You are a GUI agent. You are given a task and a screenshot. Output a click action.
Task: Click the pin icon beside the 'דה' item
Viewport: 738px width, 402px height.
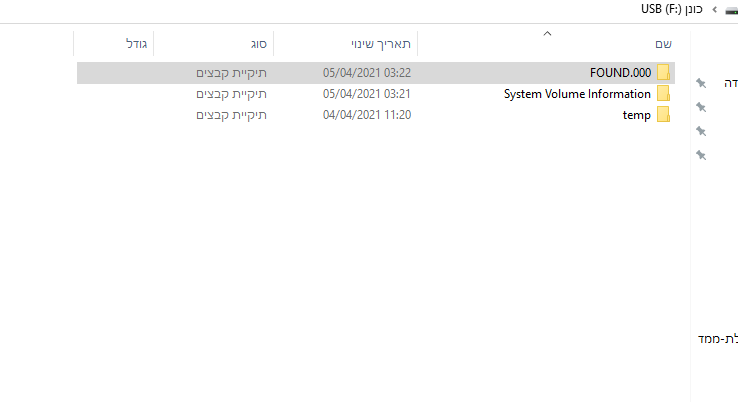tap(701, 82)
